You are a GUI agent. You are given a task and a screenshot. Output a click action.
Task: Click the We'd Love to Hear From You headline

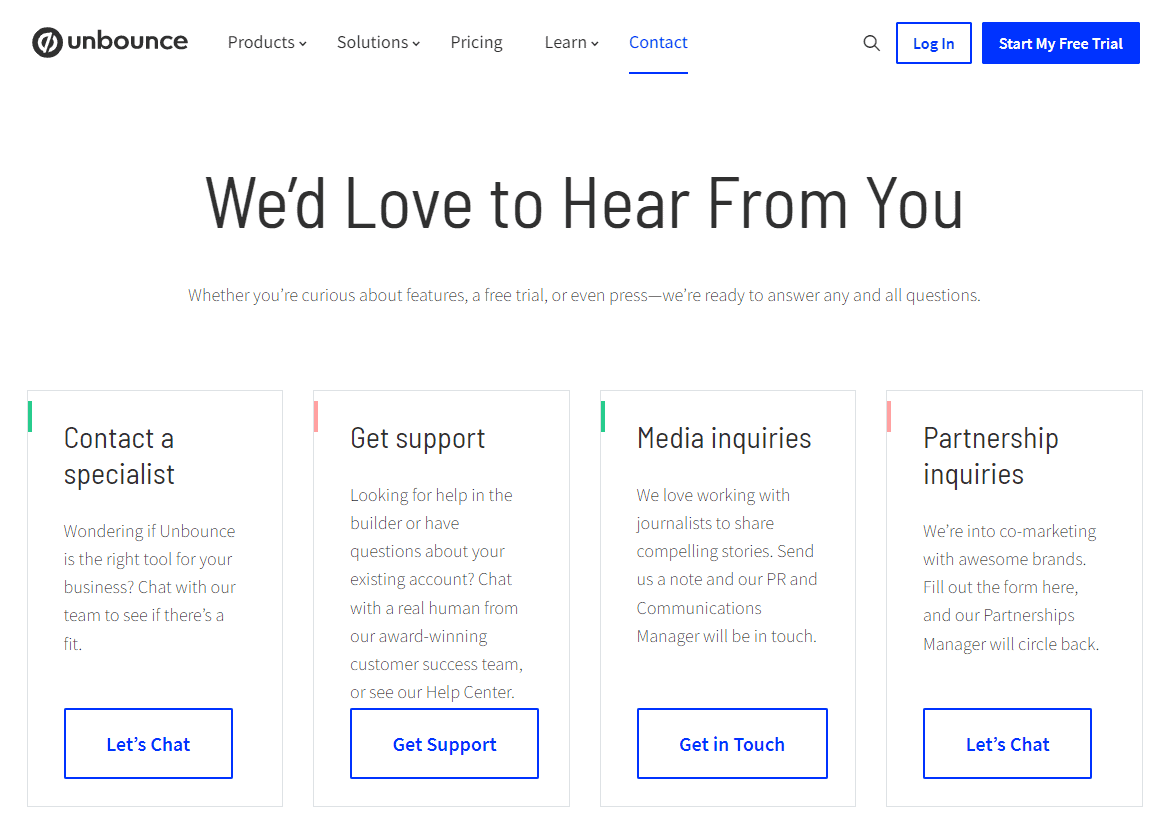click(x=584, y=203)
